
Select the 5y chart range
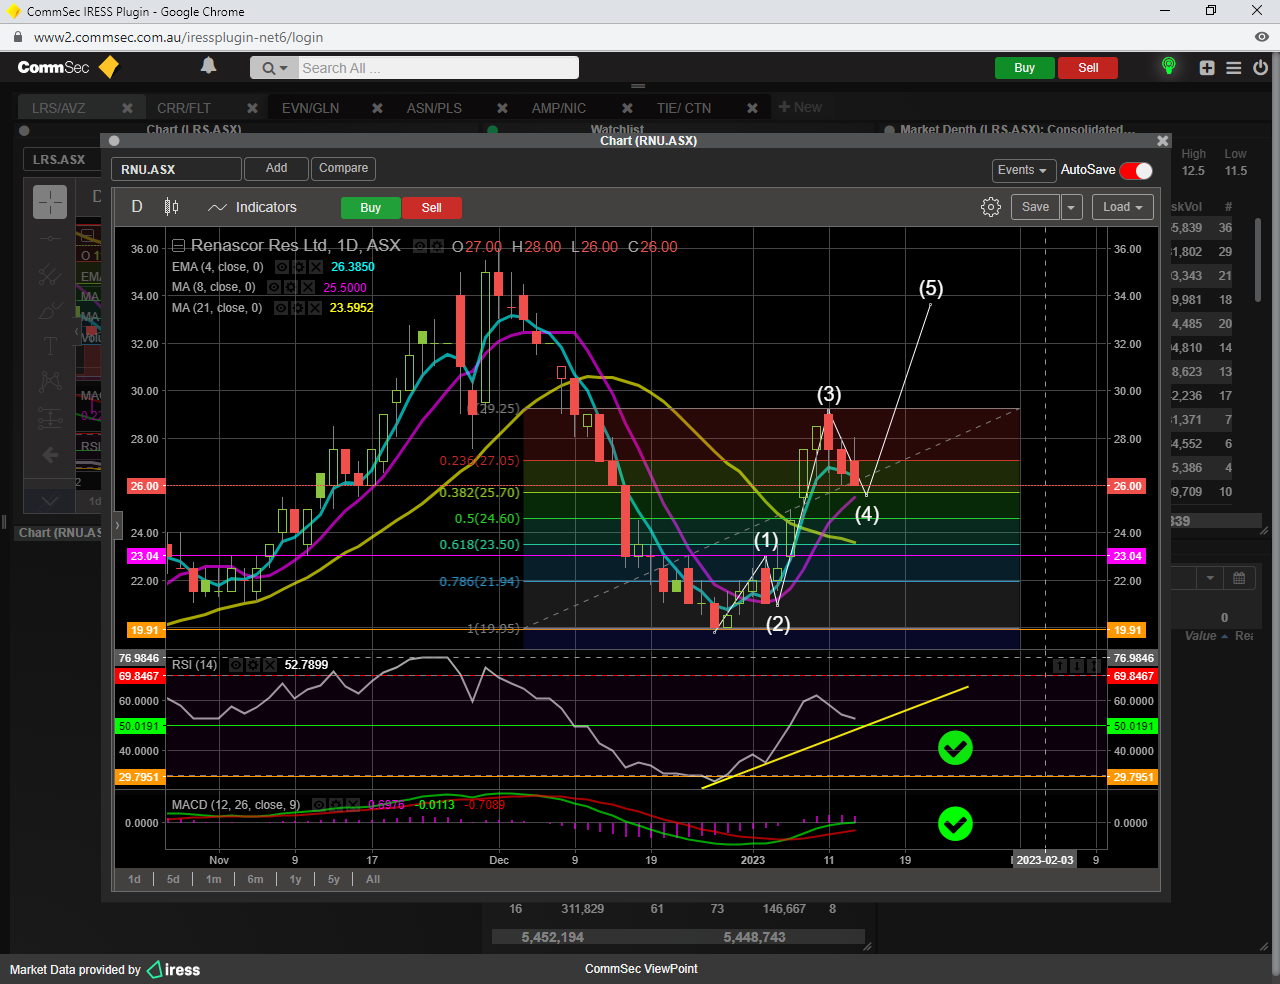(334, 879)
